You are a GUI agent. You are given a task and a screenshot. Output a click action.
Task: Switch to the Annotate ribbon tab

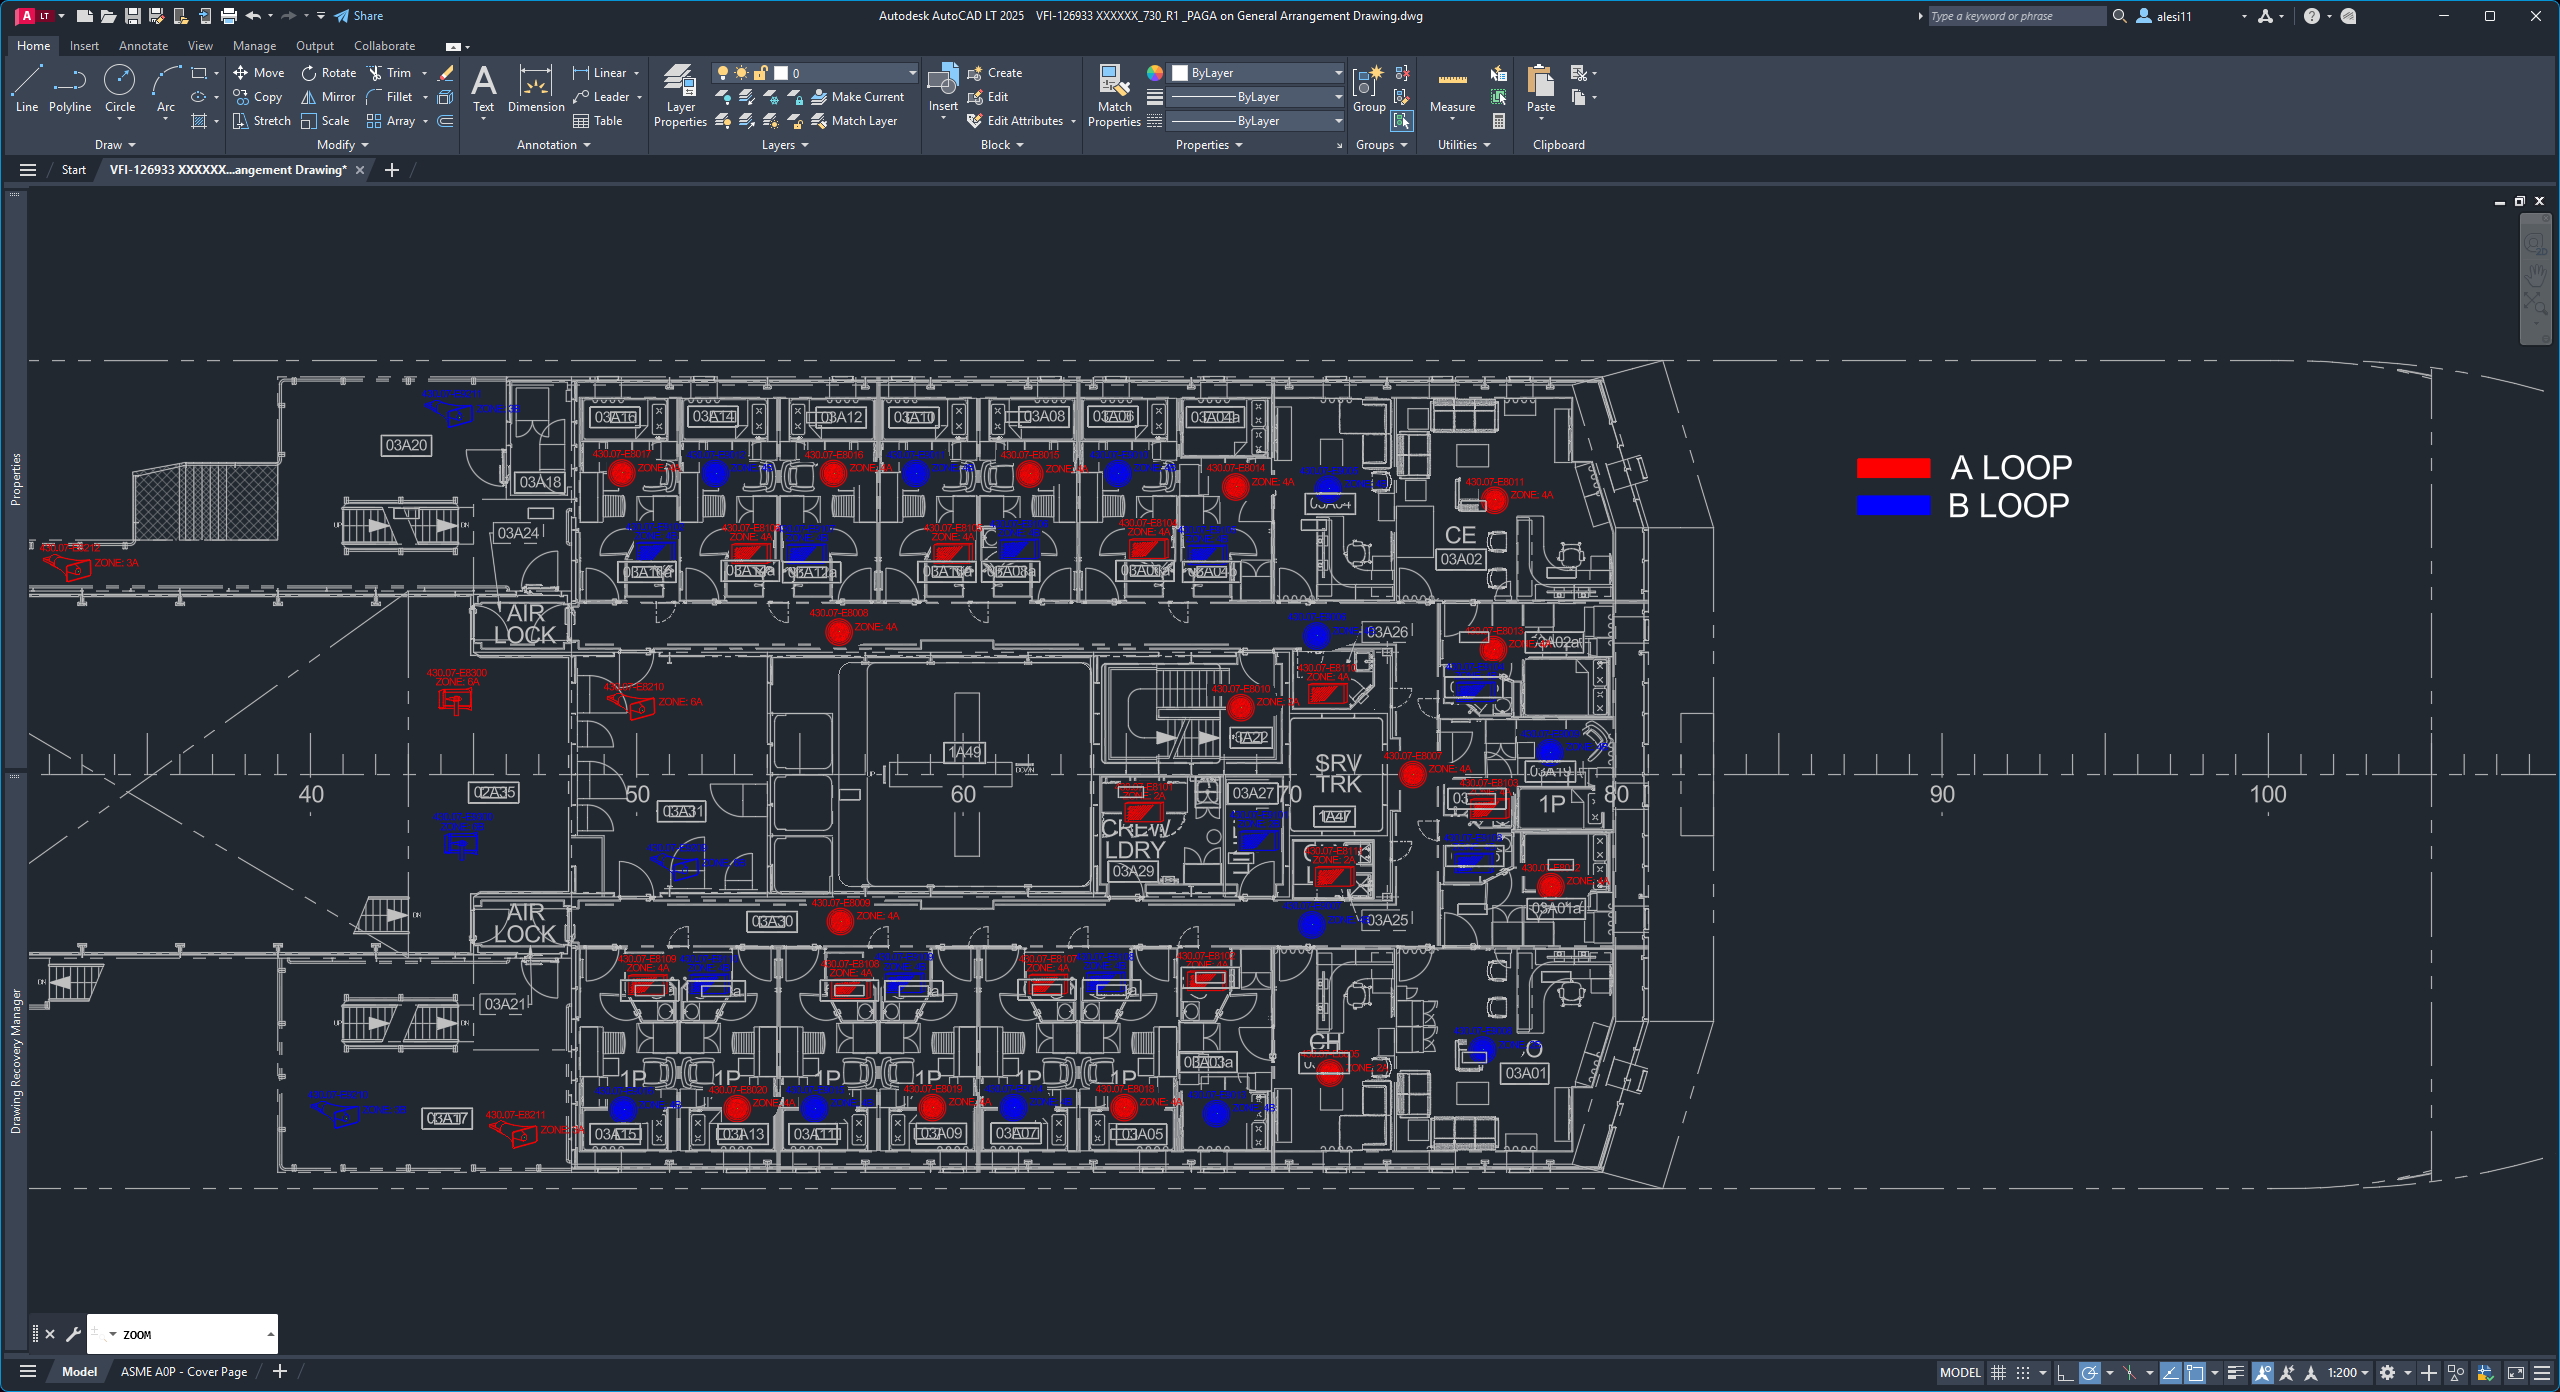[x=143, y=46]
